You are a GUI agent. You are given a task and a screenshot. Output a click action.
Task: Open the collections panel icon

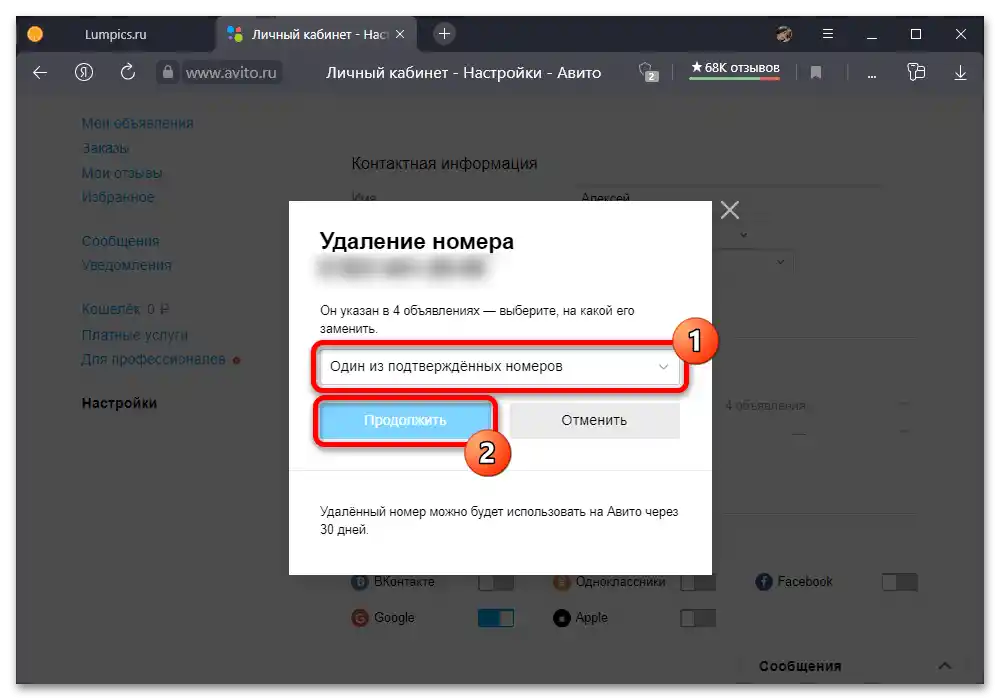(x=916, y=72)
